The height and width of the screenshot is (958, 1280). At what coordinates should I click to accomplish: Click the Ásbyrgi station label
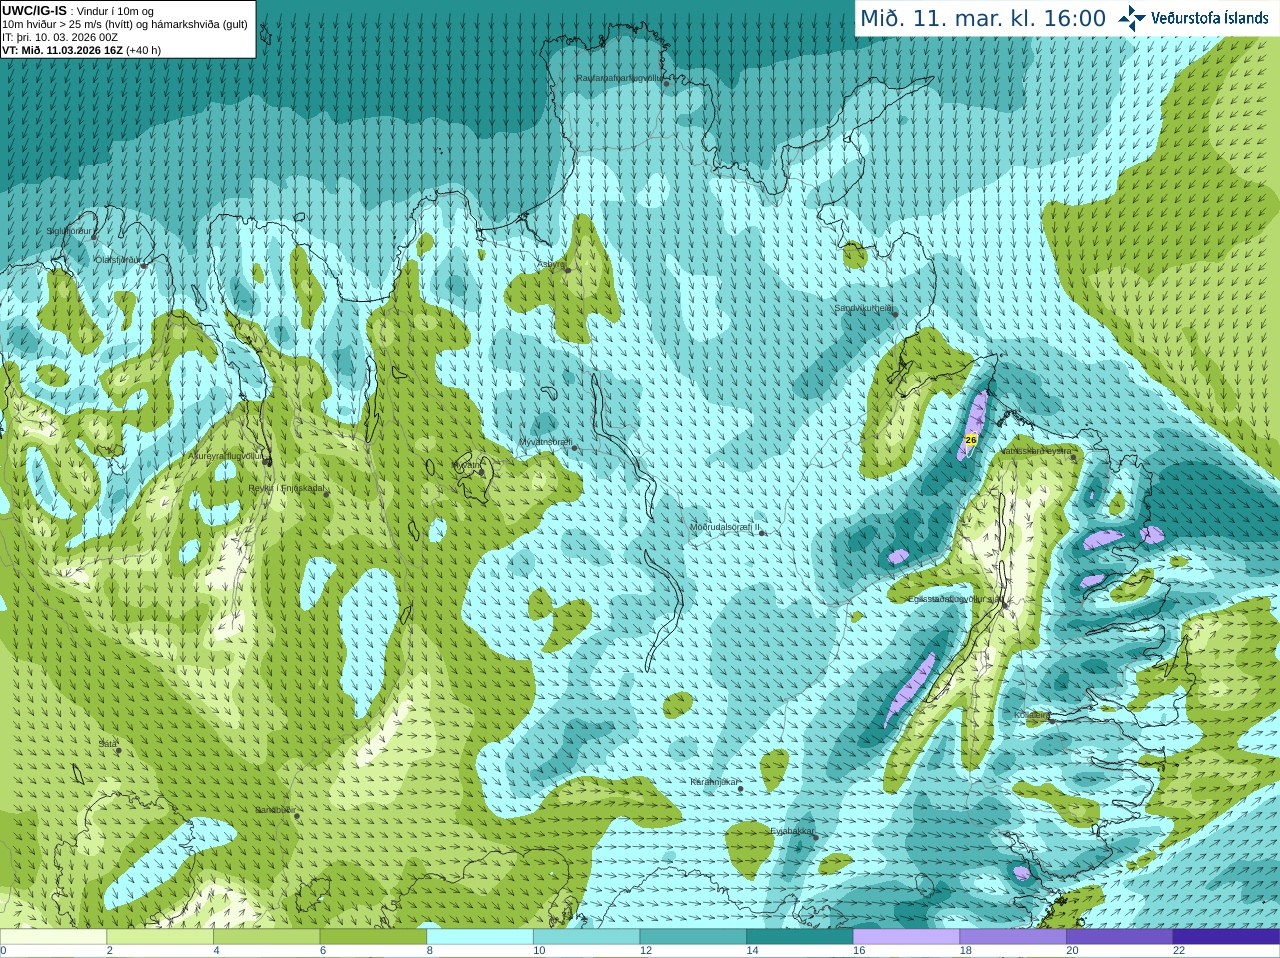pyautogui.click(x=550, y=264)
